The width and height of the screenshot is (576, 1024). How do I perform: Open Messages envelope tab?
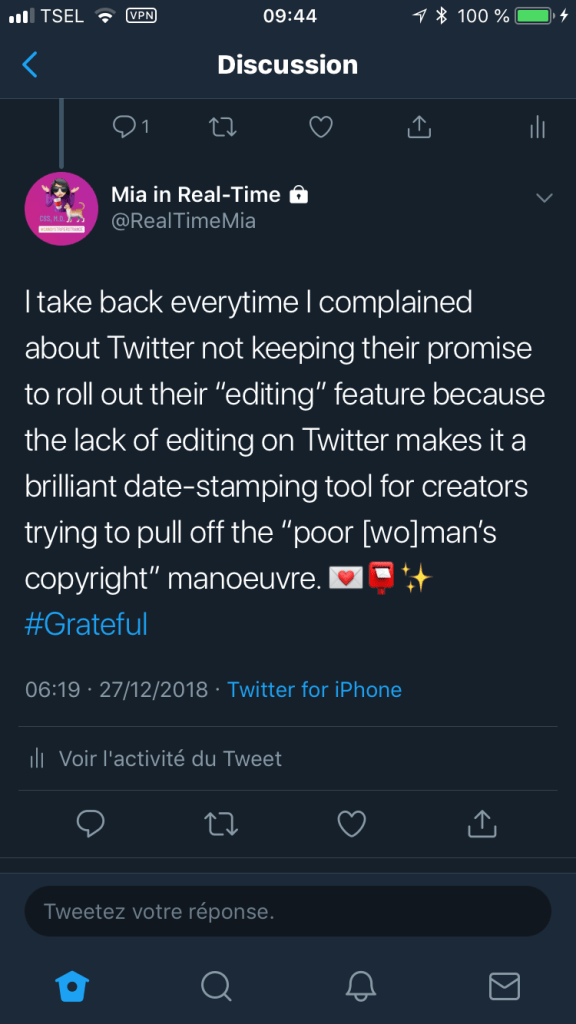click(x=504, y=986)
